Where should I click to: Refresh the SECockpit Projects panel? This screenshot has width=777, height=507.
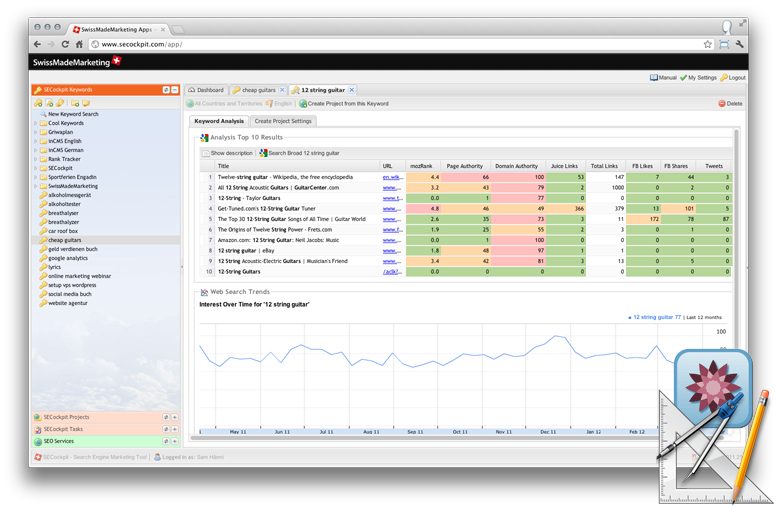(166, 417)
